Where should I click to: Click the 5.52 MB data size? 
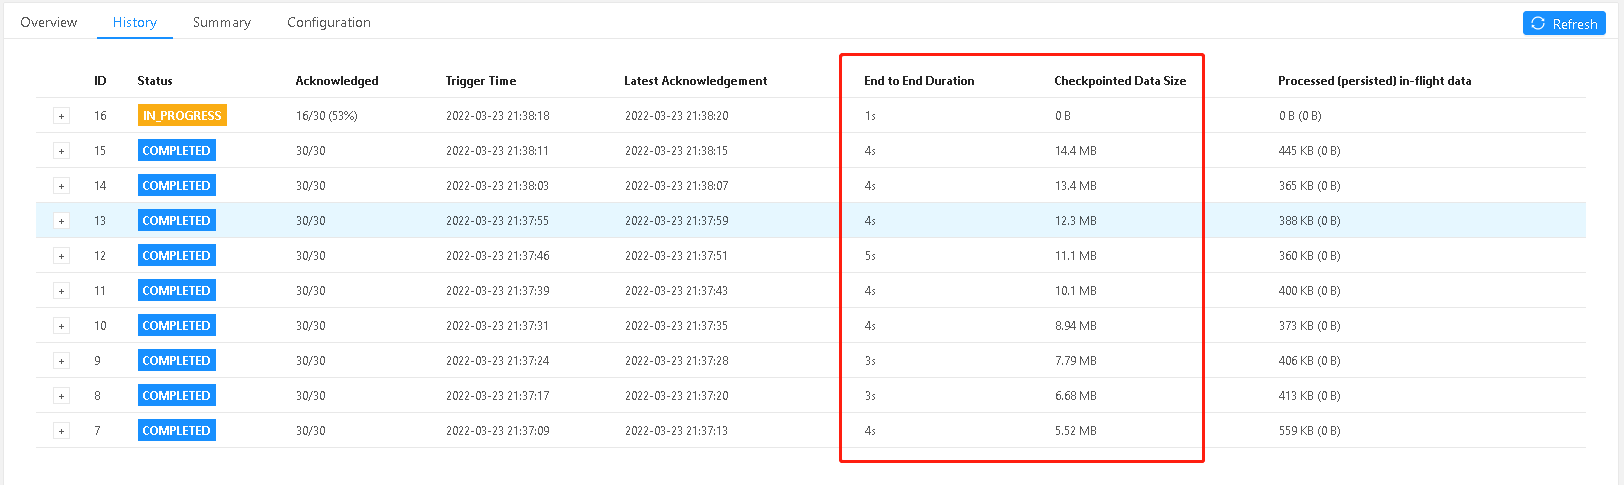[x=1076, y=431]
